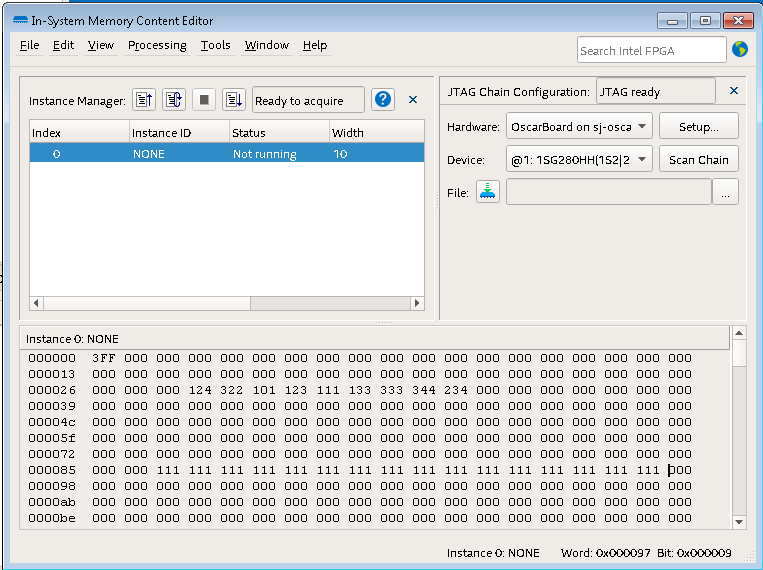Image resolution: width=763 pixels, height=570 pixels.
Task: Click the Write Data to In-System Memory icon
Action: 233,100
